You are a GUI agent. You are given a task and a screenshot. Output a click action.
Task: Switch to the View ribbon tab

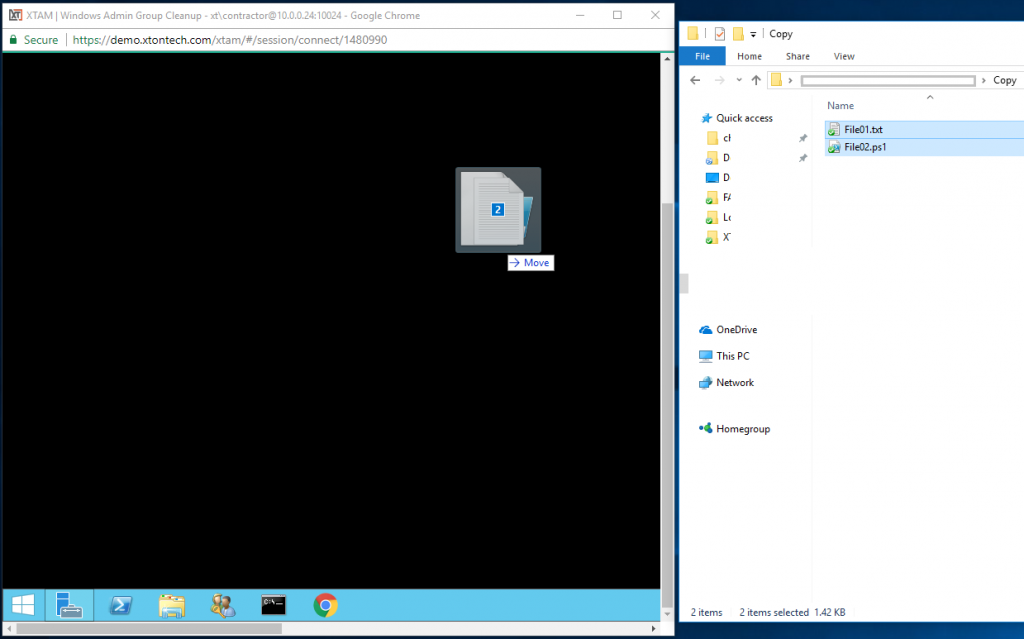click(844, 57)
